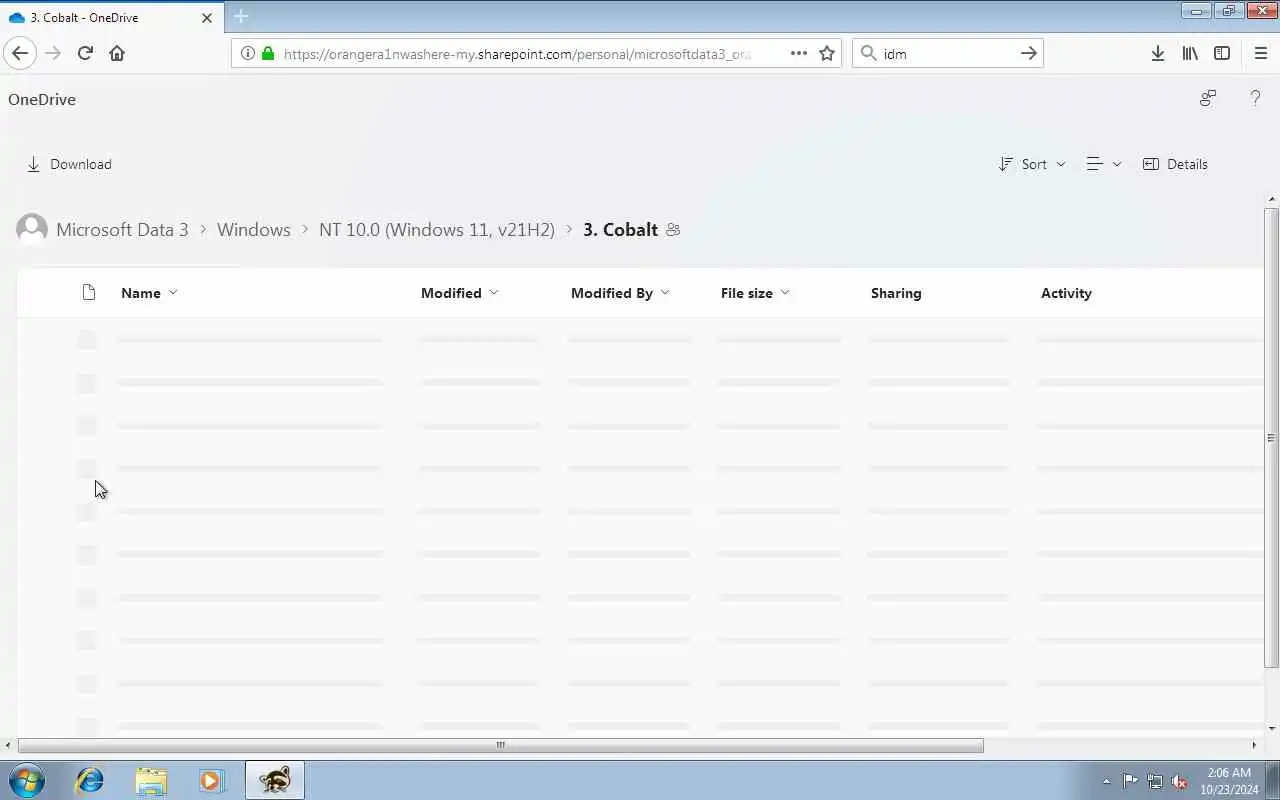Click the browser forward arrow
The height and width of the screenshot is (800, 1280).
[53, 53]
